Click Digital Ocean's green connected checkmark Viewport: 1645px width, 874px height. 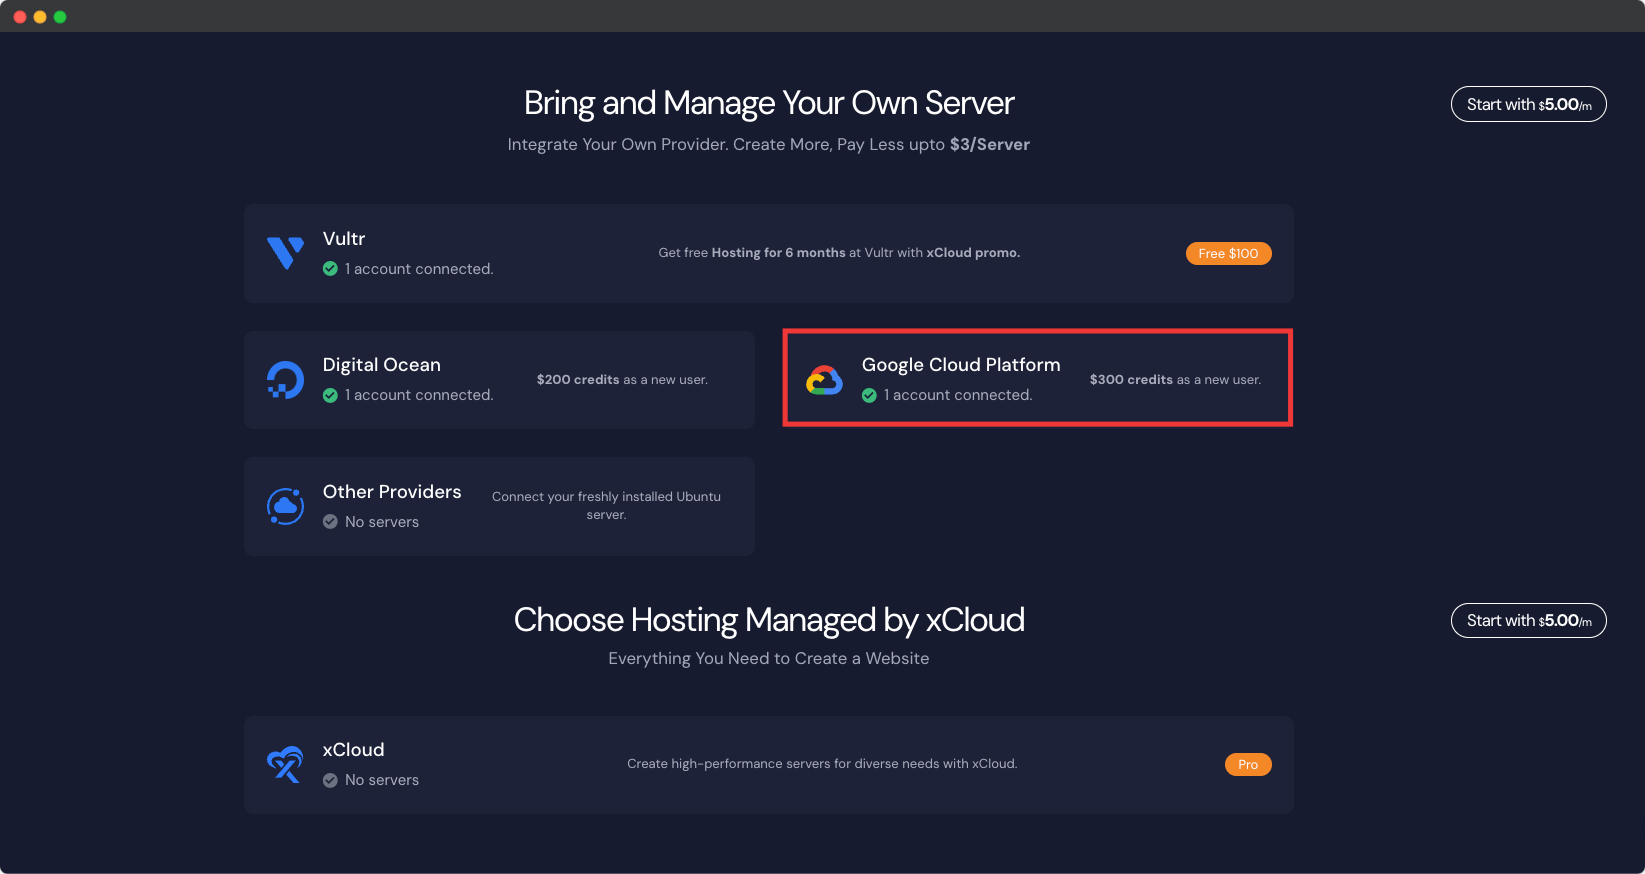tap(330, 395)
